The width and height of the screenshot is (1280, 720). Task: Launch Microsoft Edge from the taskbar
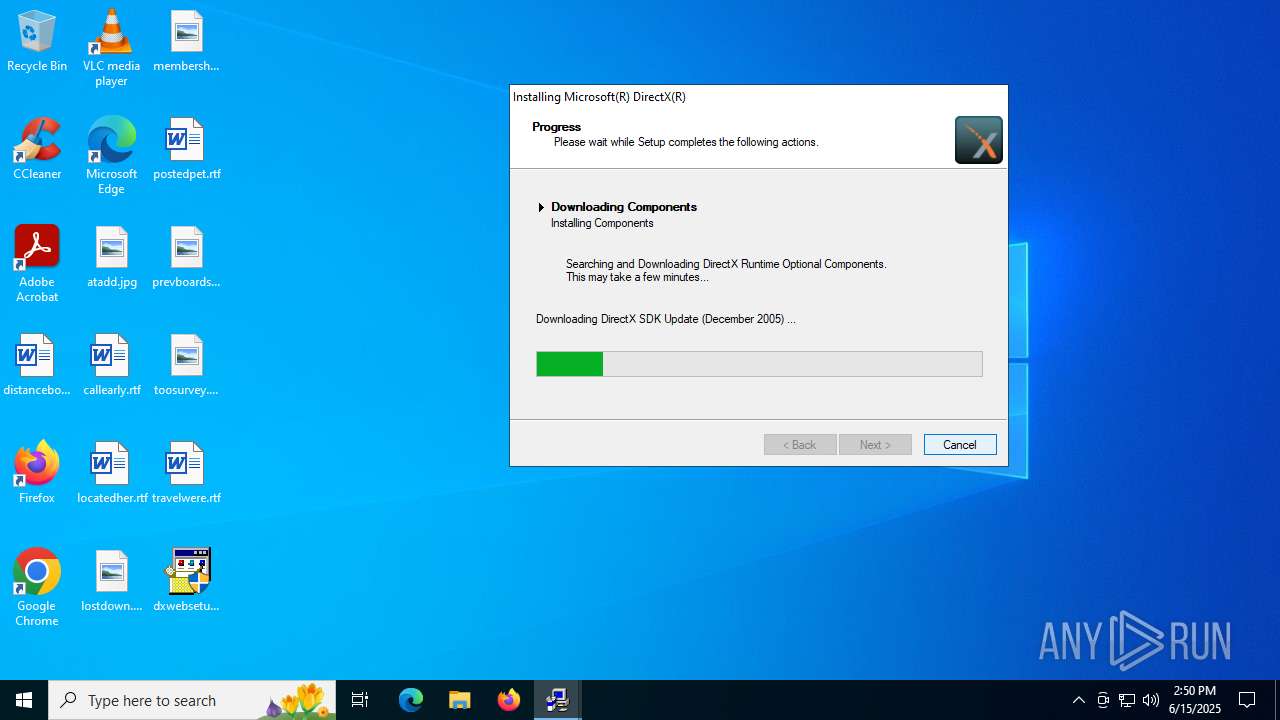(411, 700)
